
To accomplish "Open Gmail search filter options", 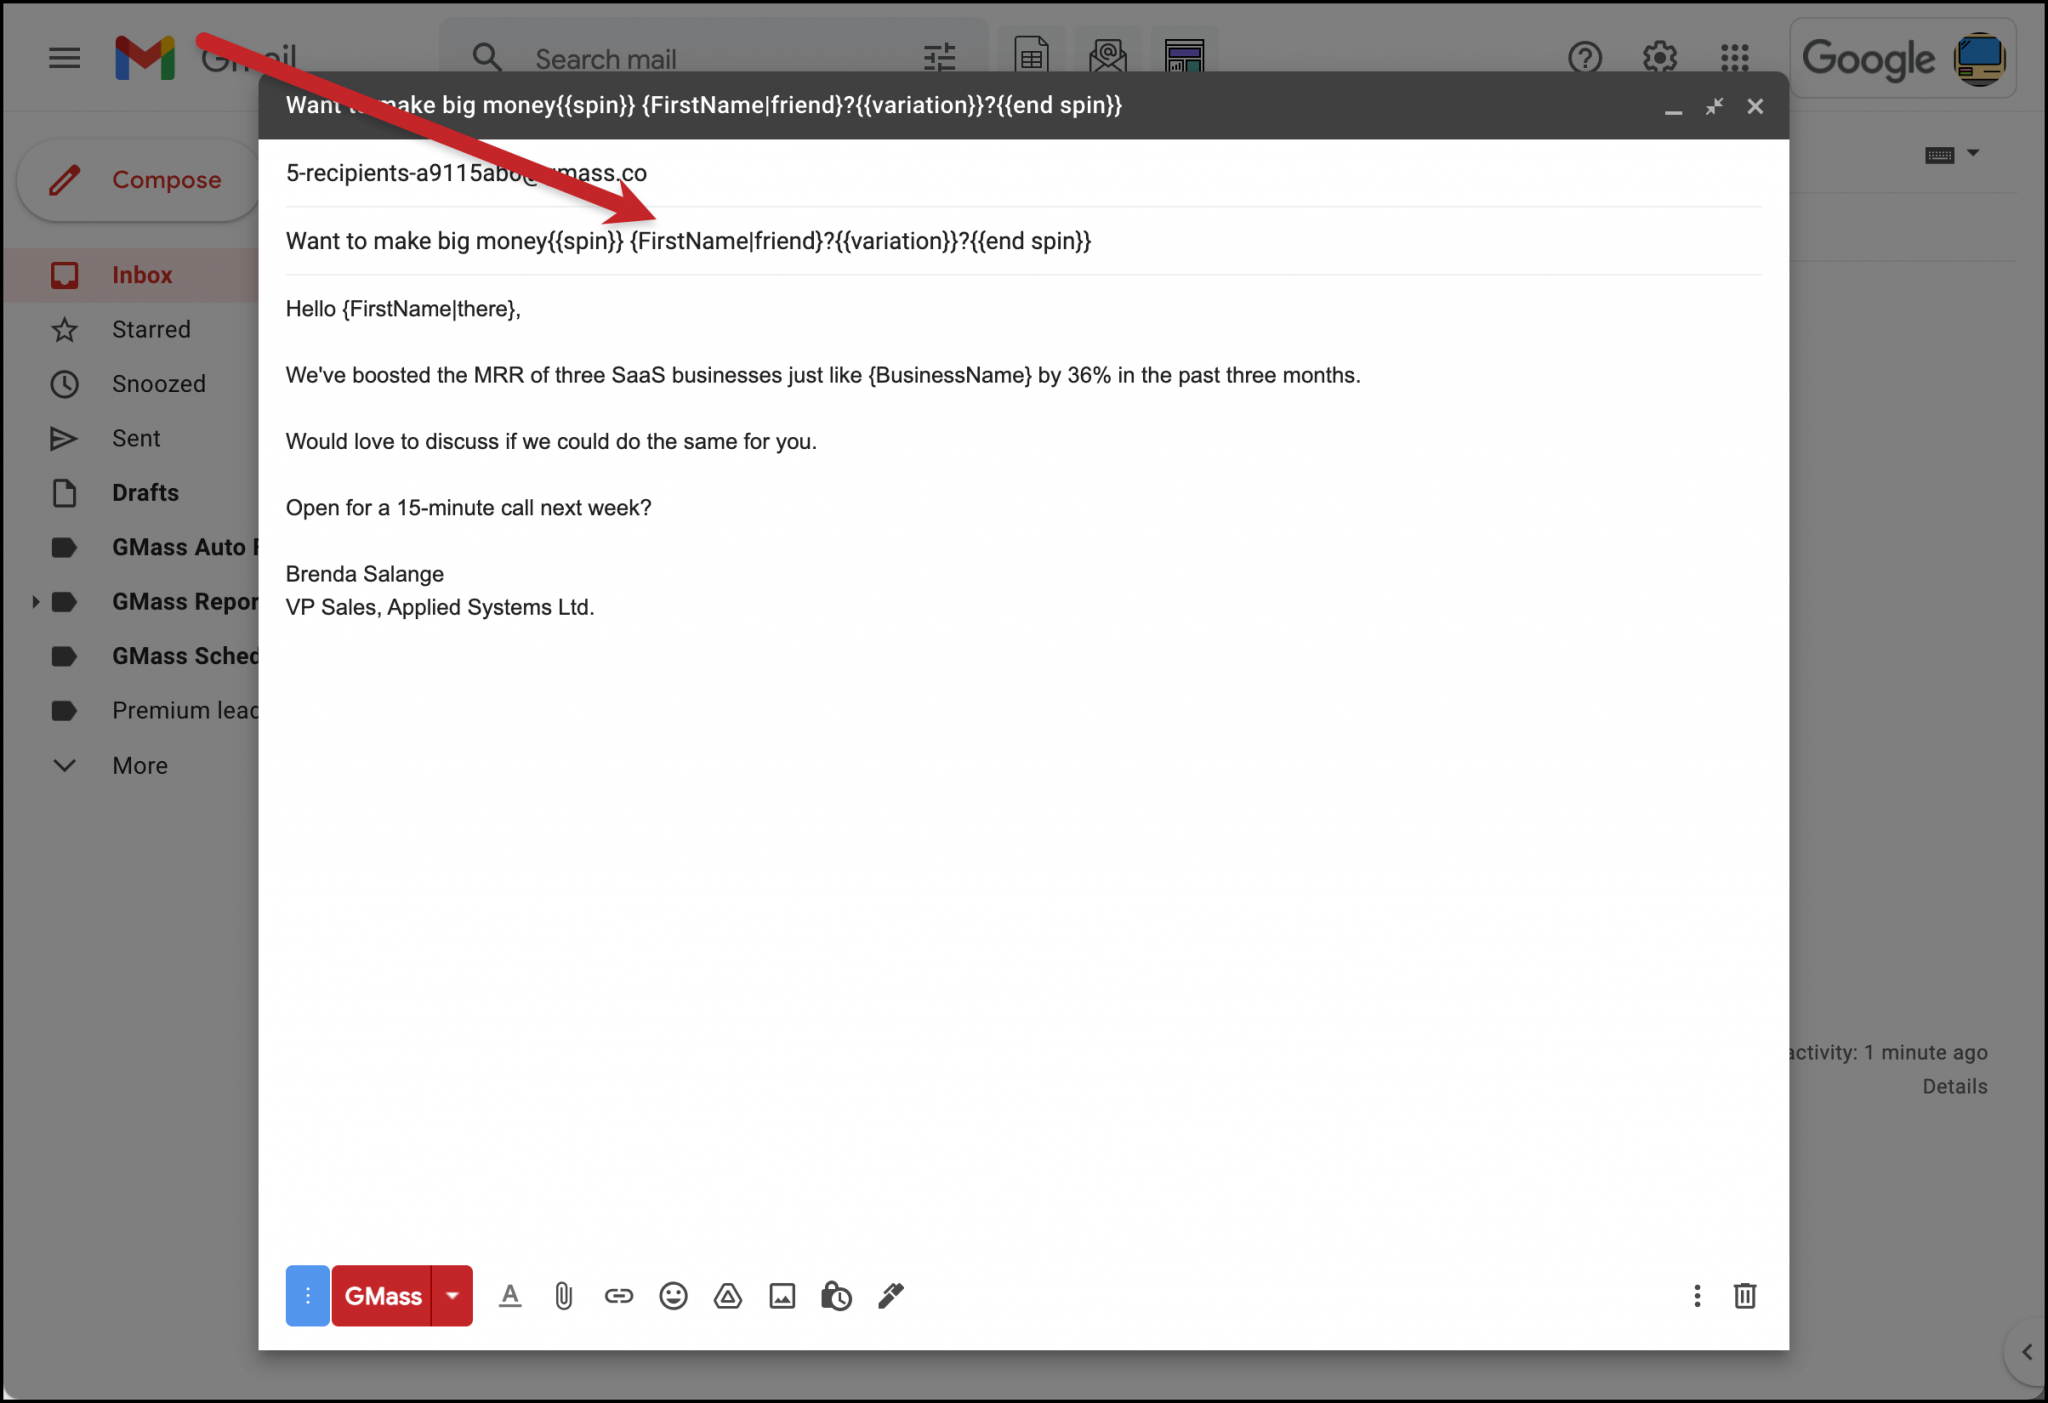I will [940, 58].
